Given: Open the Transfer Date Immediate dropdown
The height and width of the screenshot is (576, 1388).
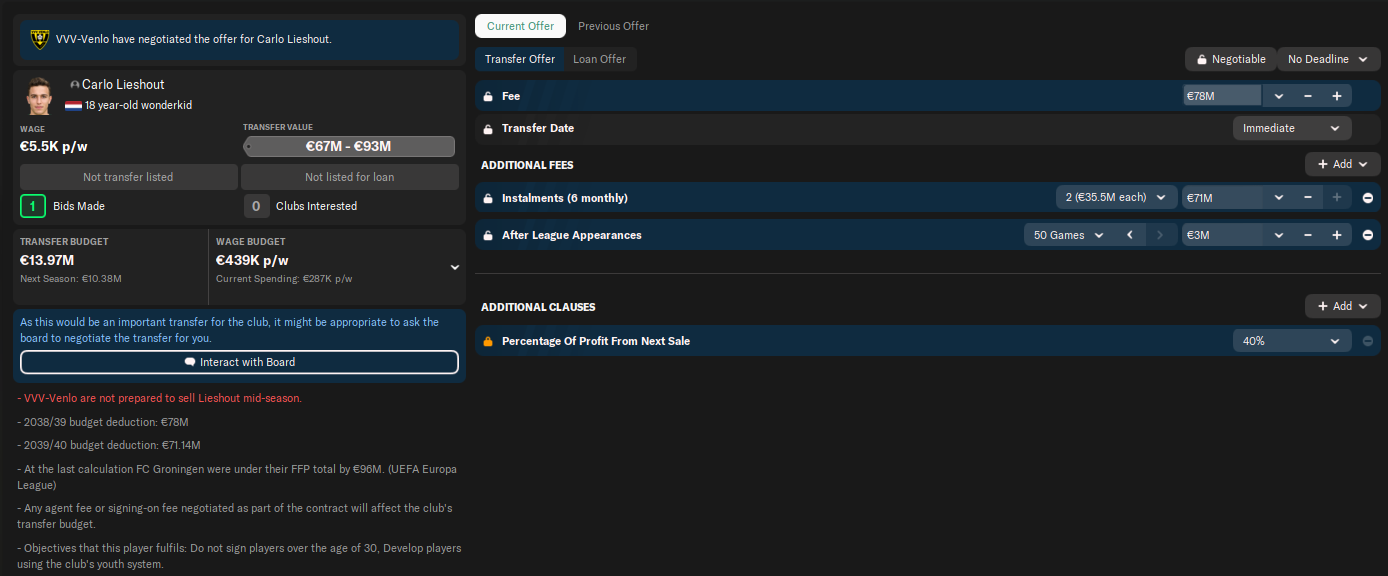Looking at the screenshot, I should (1292, 128).
